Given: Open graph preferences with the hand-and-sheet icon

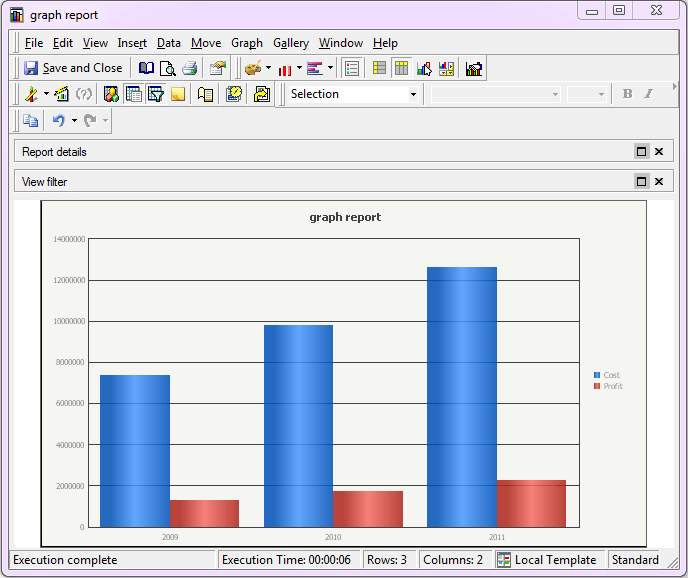Looking at the screenshot, I should (x=218, y=68).
